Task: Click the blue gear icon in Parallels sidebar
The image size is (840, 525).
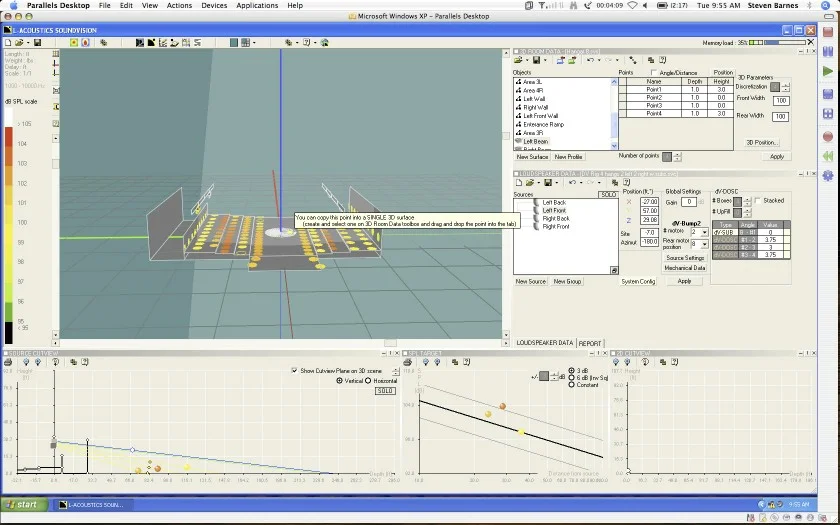Action: 828,176
